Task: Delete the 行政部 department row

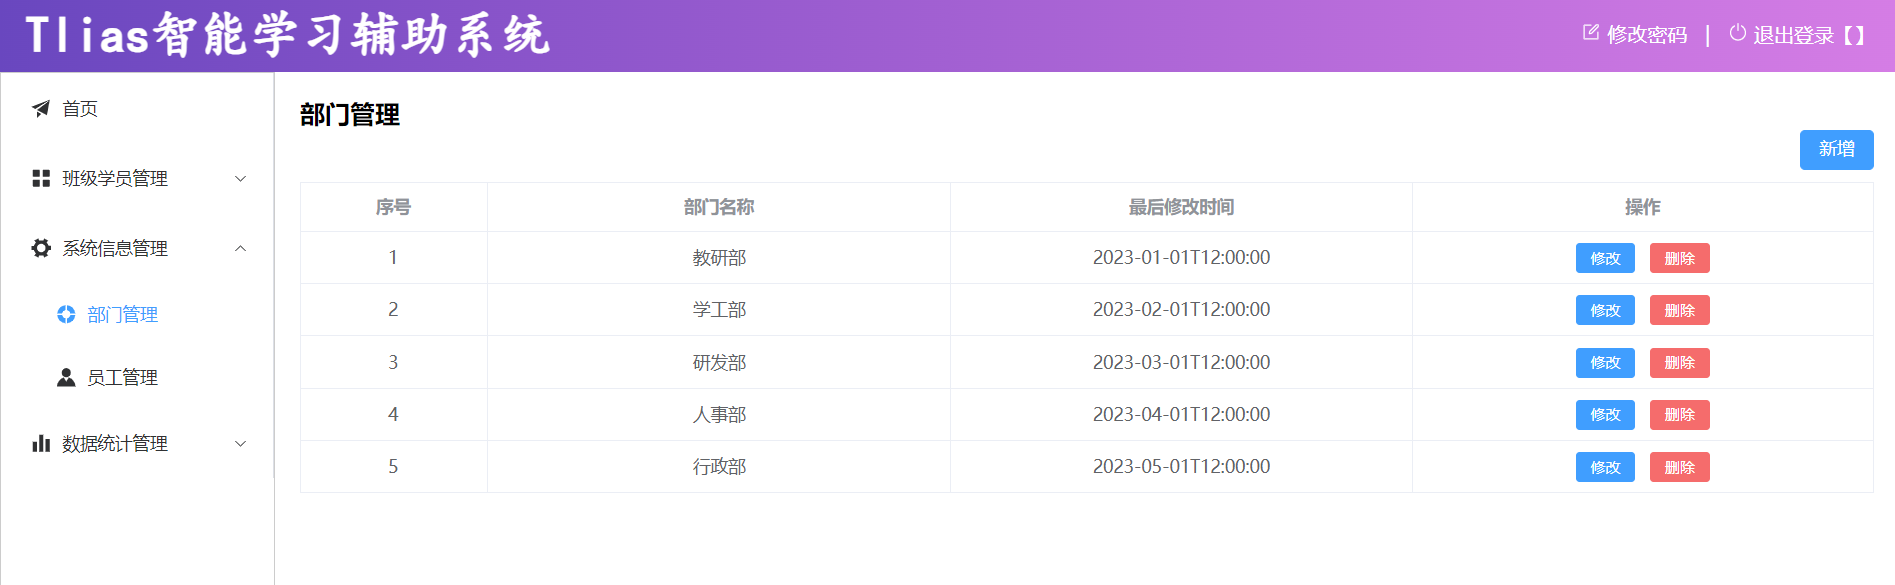Action: (x=1679, y=467)
